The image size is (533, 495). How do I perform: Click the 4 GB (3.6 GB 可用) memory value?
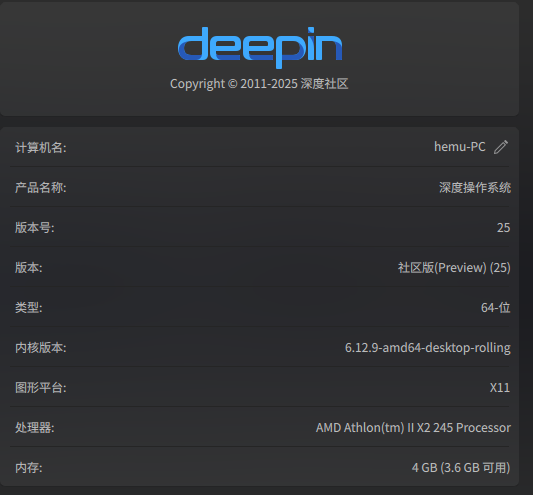click(x=461, y=467)
